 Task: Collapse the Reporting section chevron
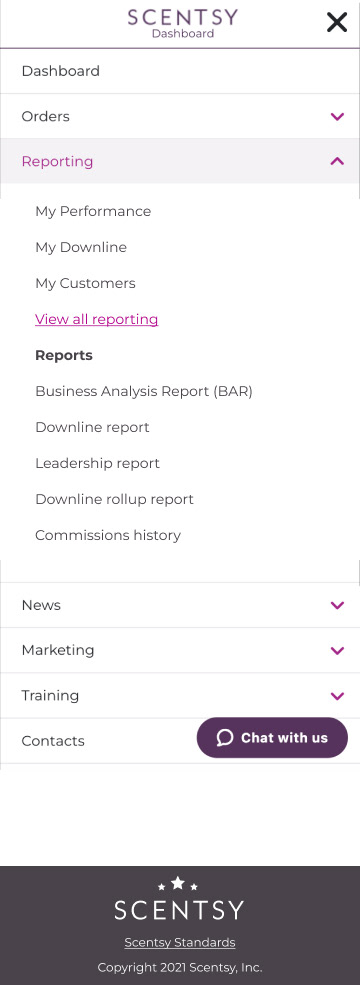[337, 161]
